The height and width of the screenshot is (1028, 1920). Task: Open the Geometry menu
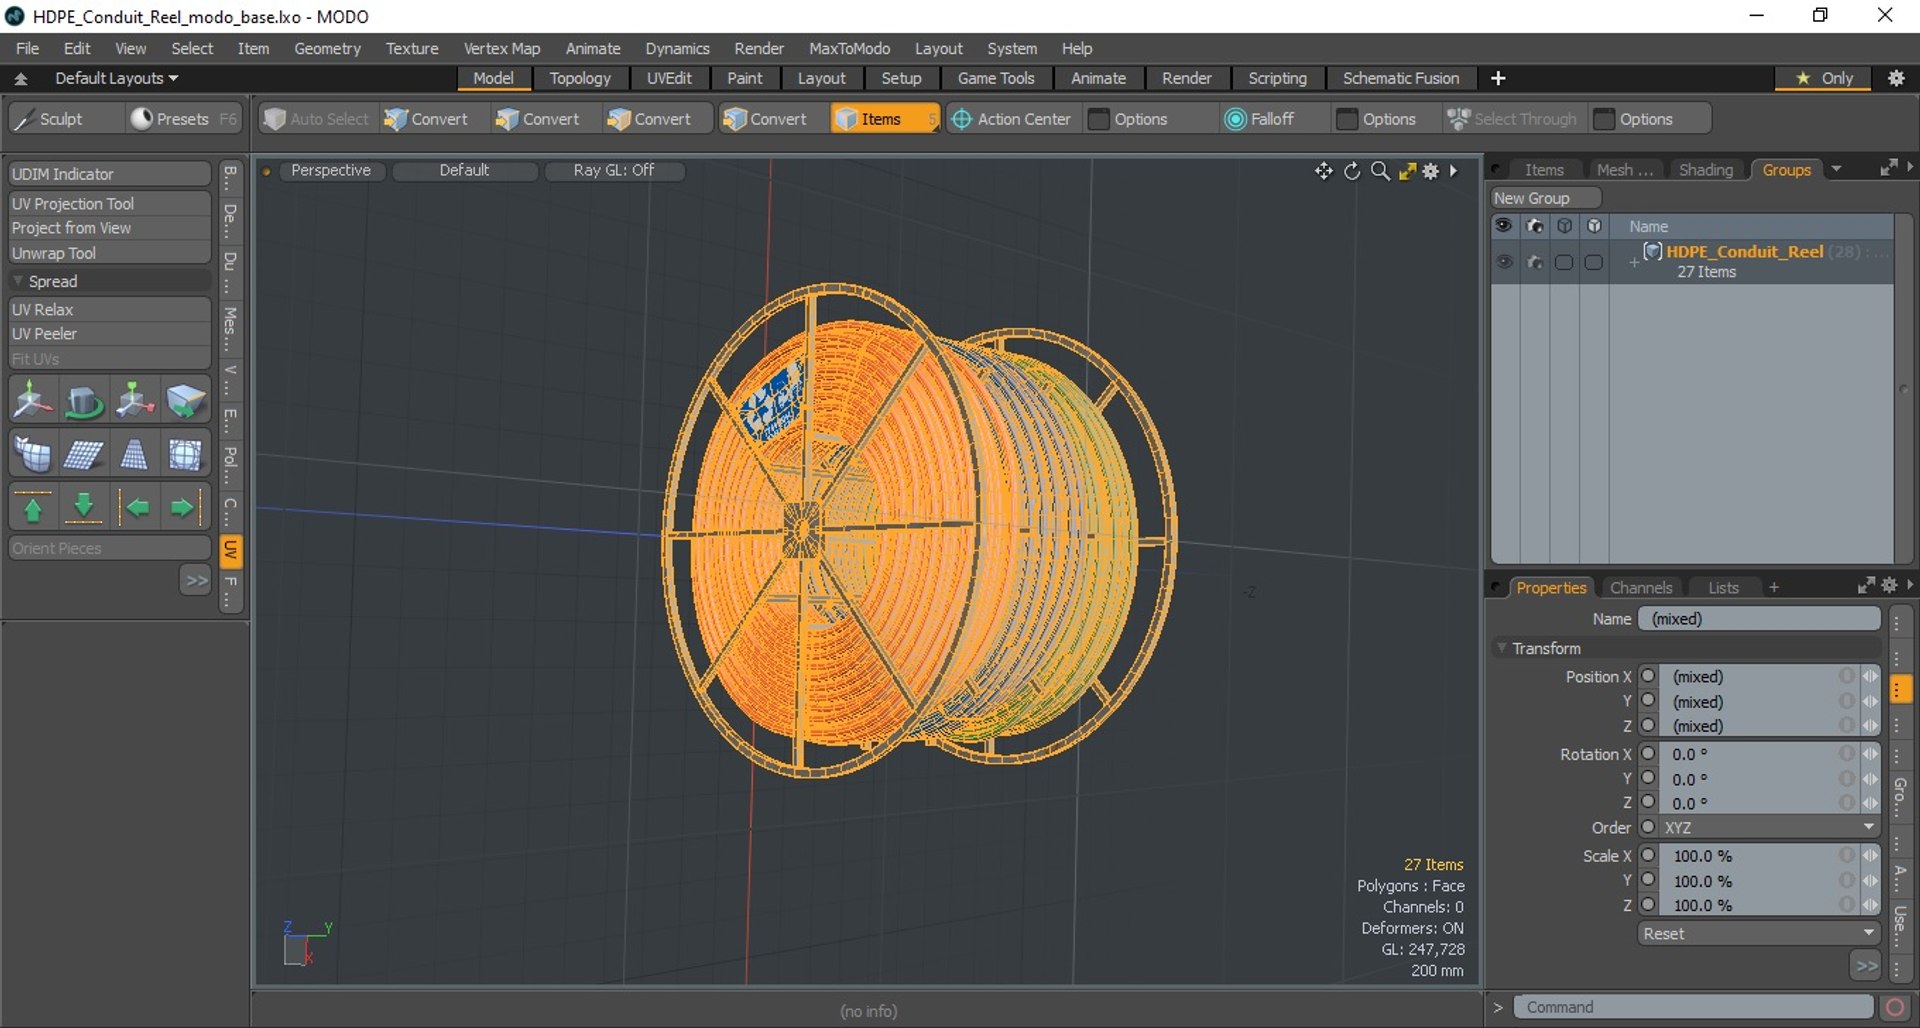(x=327, y=48)
